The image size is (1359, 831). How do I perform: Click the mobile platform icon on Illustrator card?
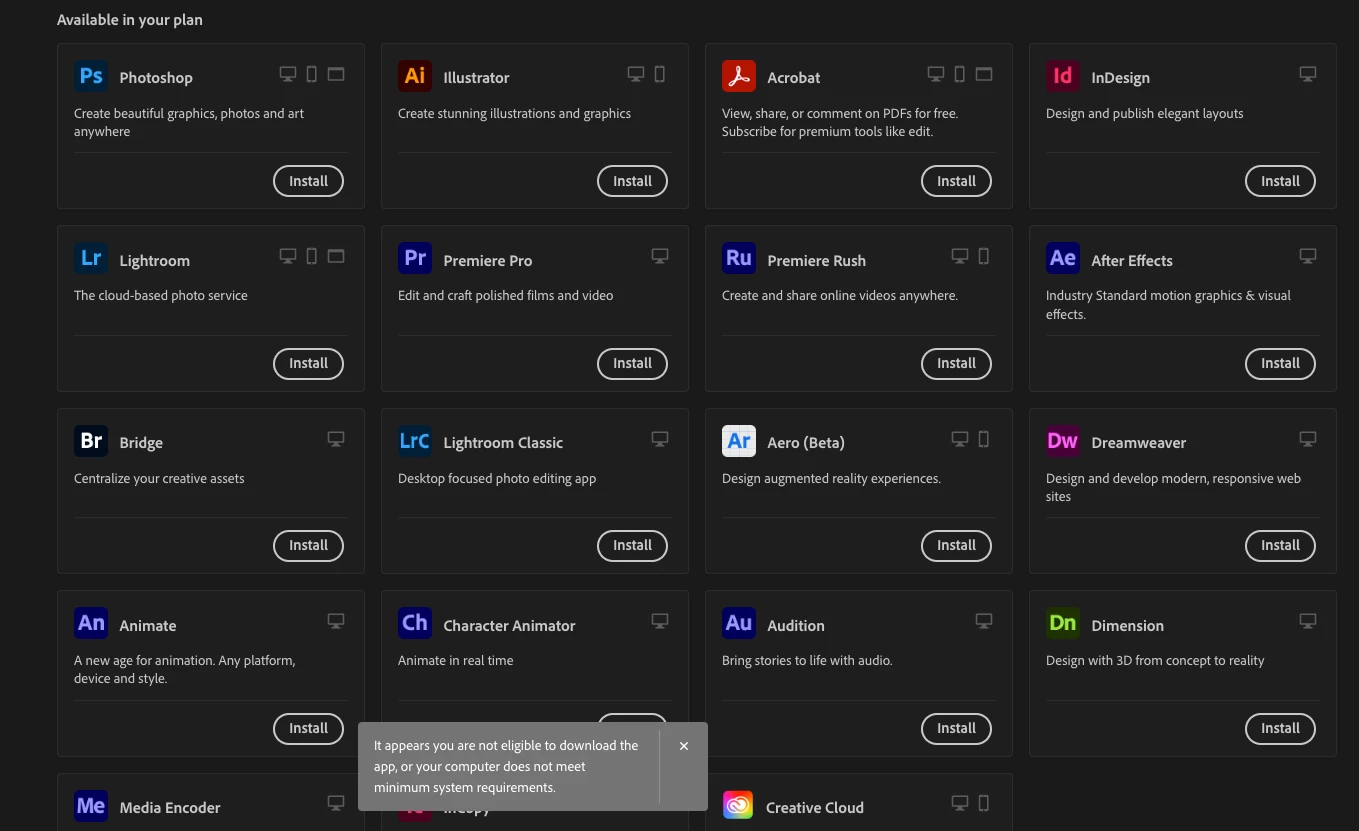tap(660, 74)
